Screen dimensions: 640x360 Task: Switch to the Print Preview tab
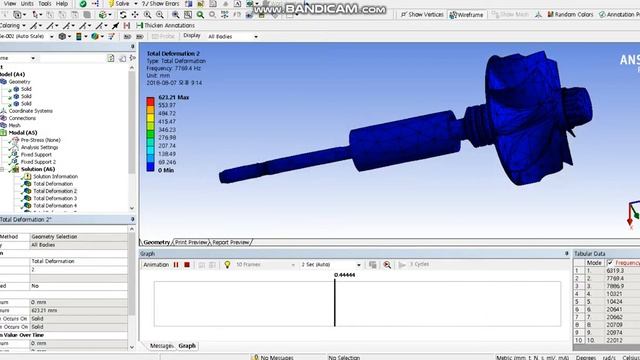coord(191,242)
